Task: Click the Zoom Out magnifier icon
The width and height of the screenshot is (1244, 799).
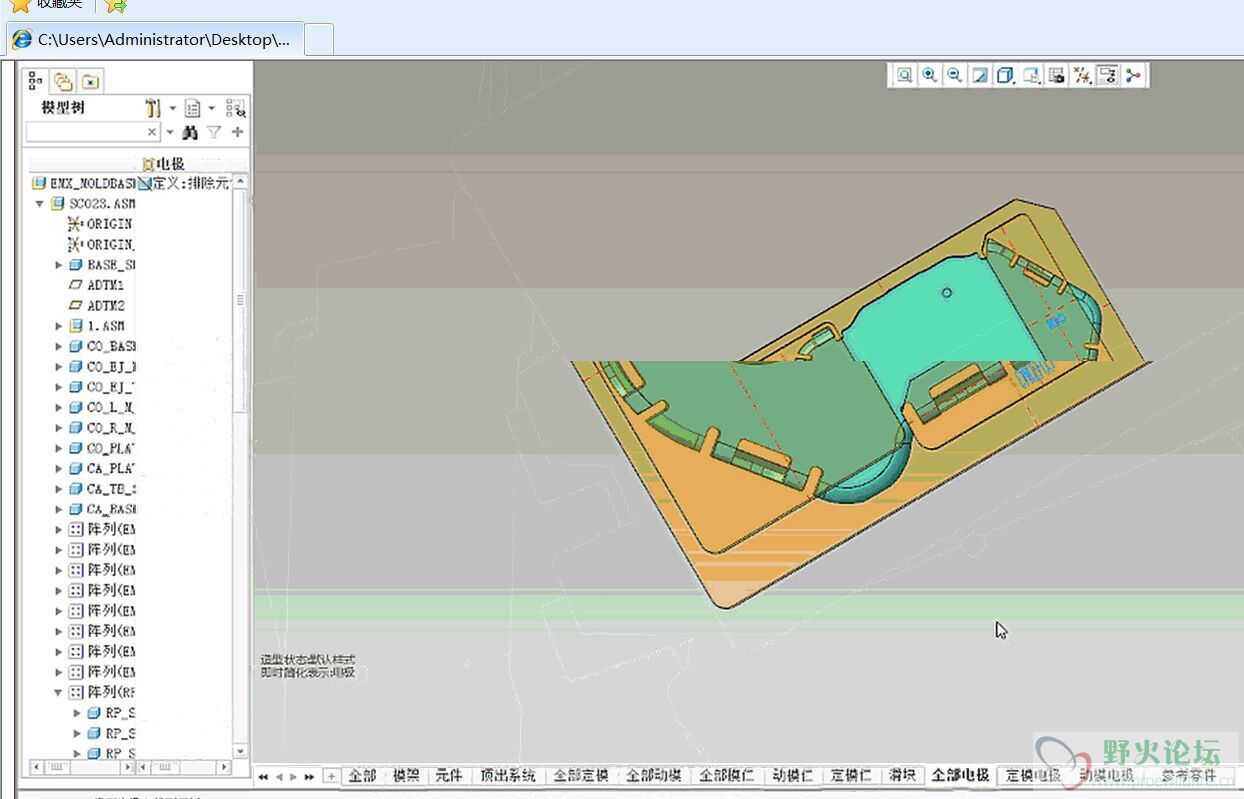Action: pos(955,75)
